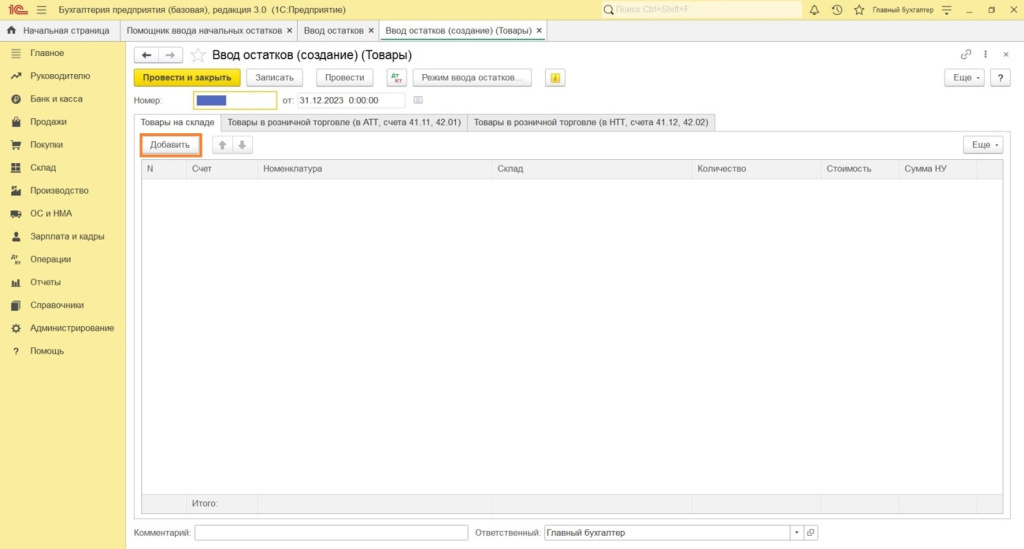Click the notifications bell icon
Viewport: 1024px width, 549px height.
[814, 10]
